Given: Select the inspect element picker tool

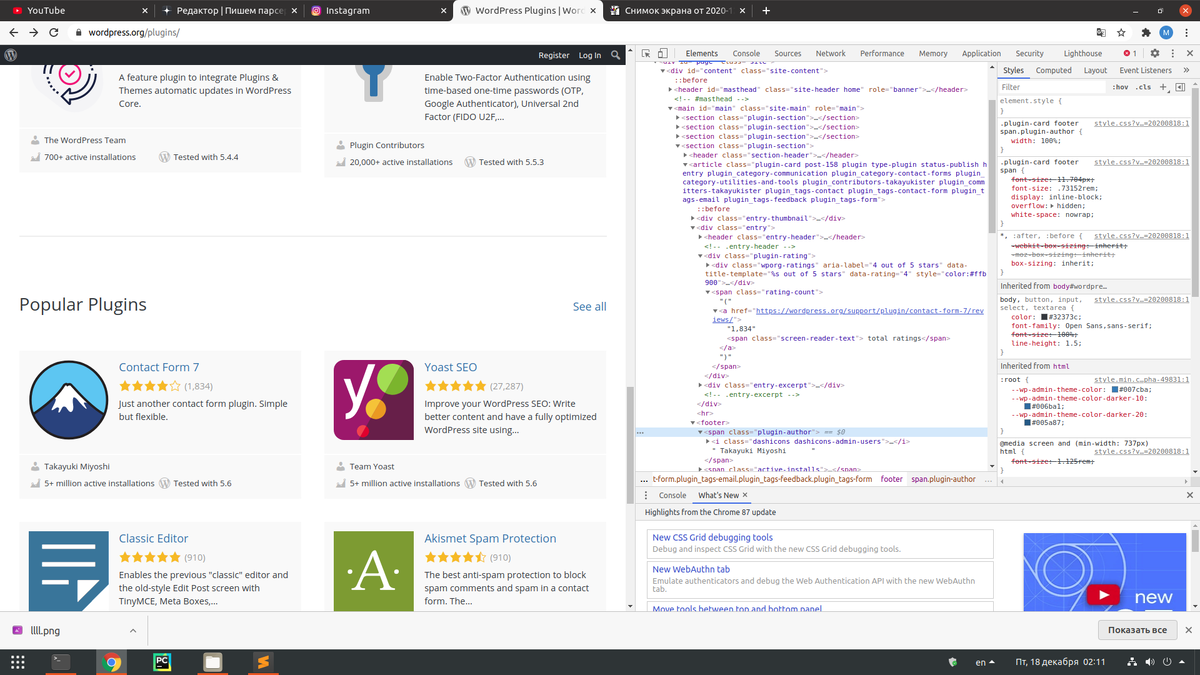Looking at the screenshot, I should click(x=646, y=53).
